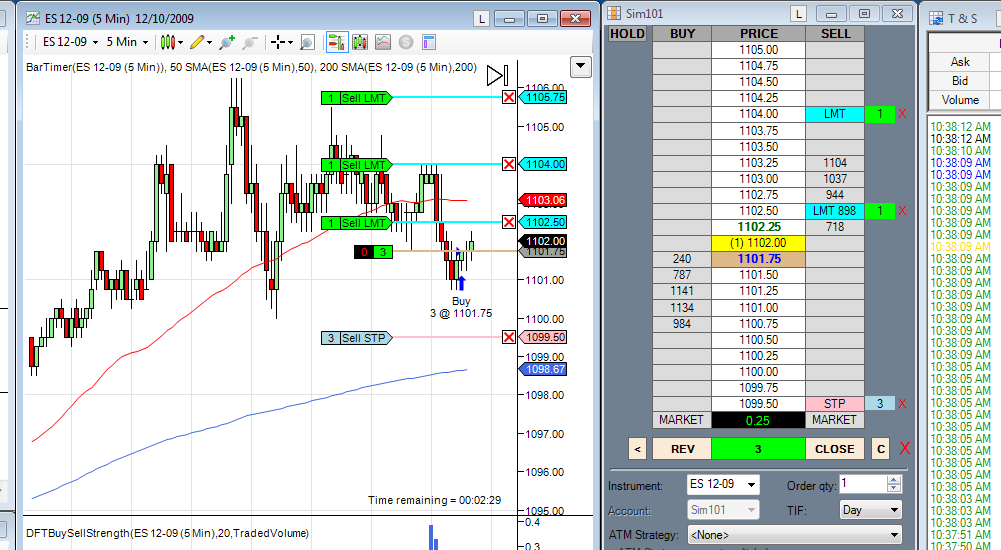Click the CLOSE position button

point(834,449)
